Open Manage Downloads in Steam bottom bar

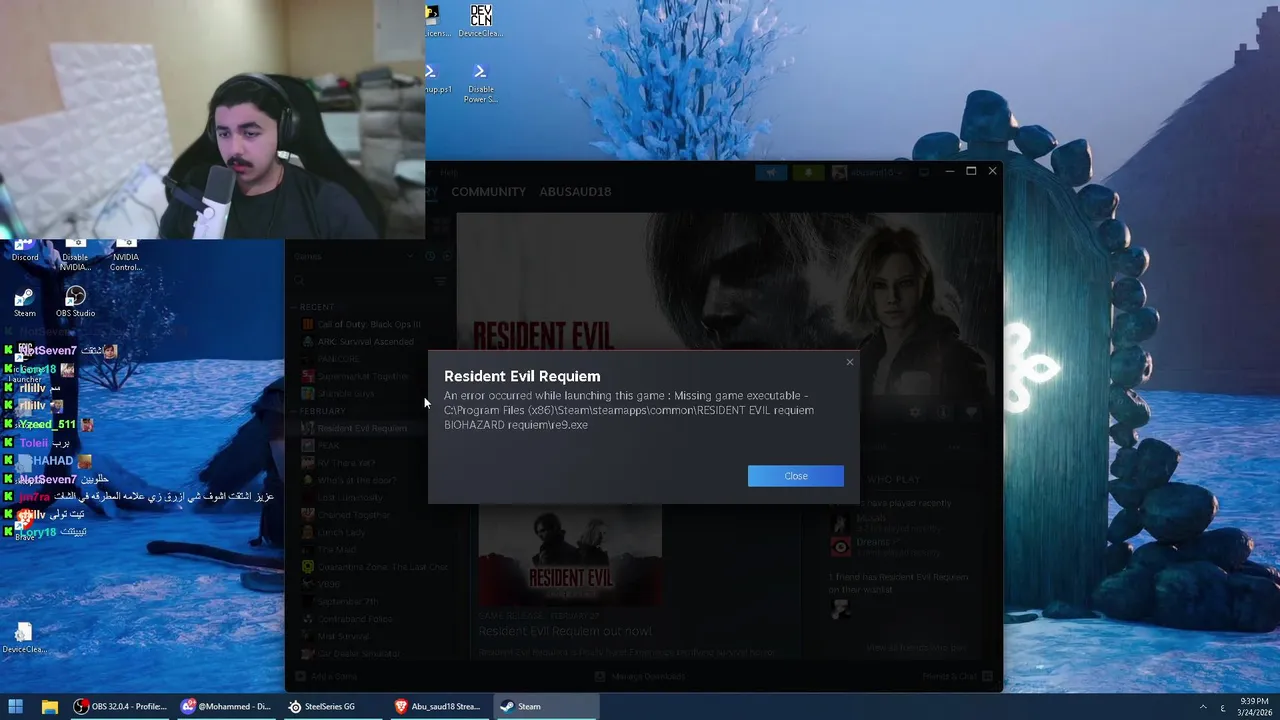coord(640,676)
